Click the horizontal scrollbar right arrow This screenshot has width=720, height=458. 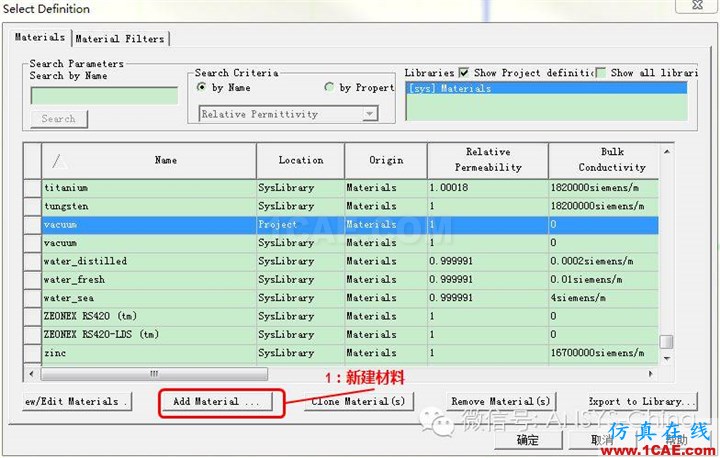651,374
